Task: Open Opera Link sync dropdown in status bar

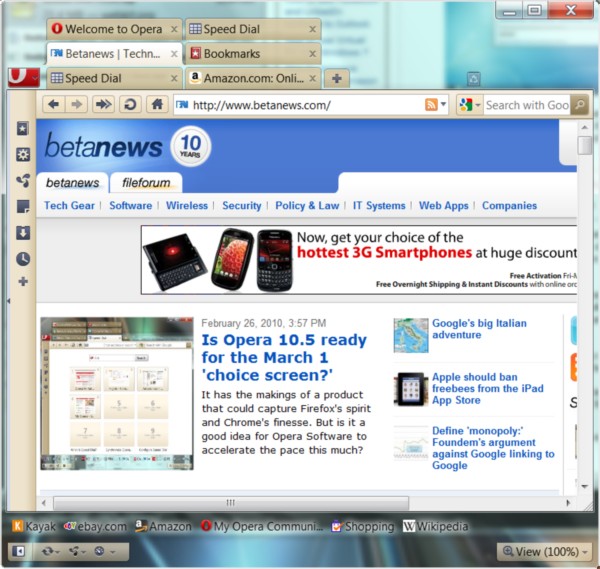Action: click(x=51, y=551)
